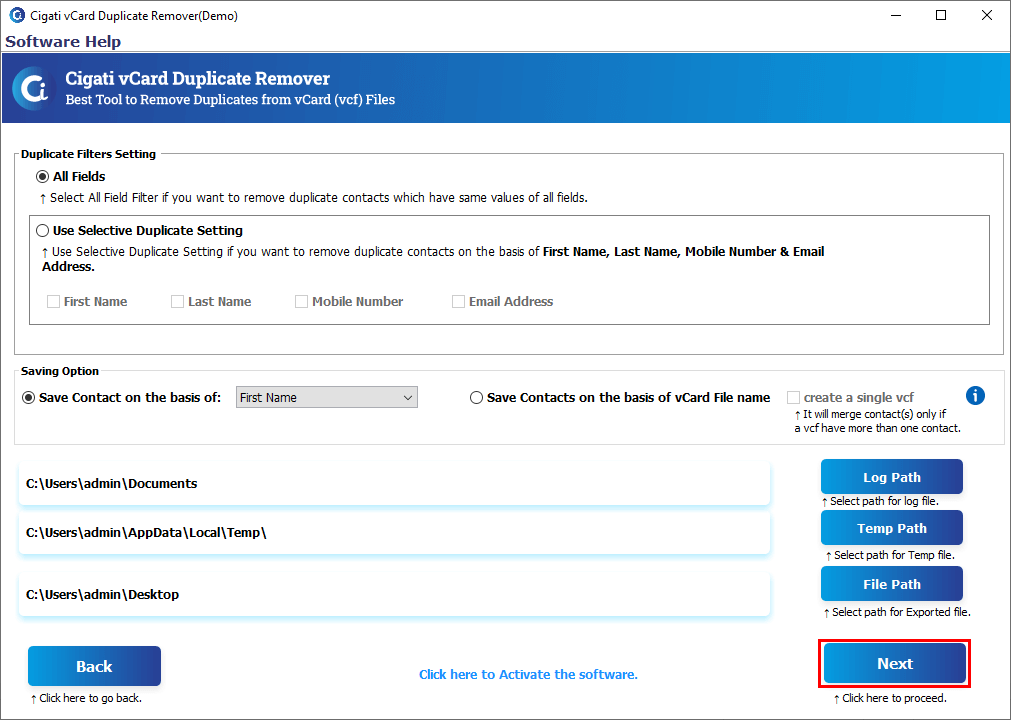
Task: Click the Cigati app icon in the title bar
Action: pyautogui.click(x=17, y=15)
